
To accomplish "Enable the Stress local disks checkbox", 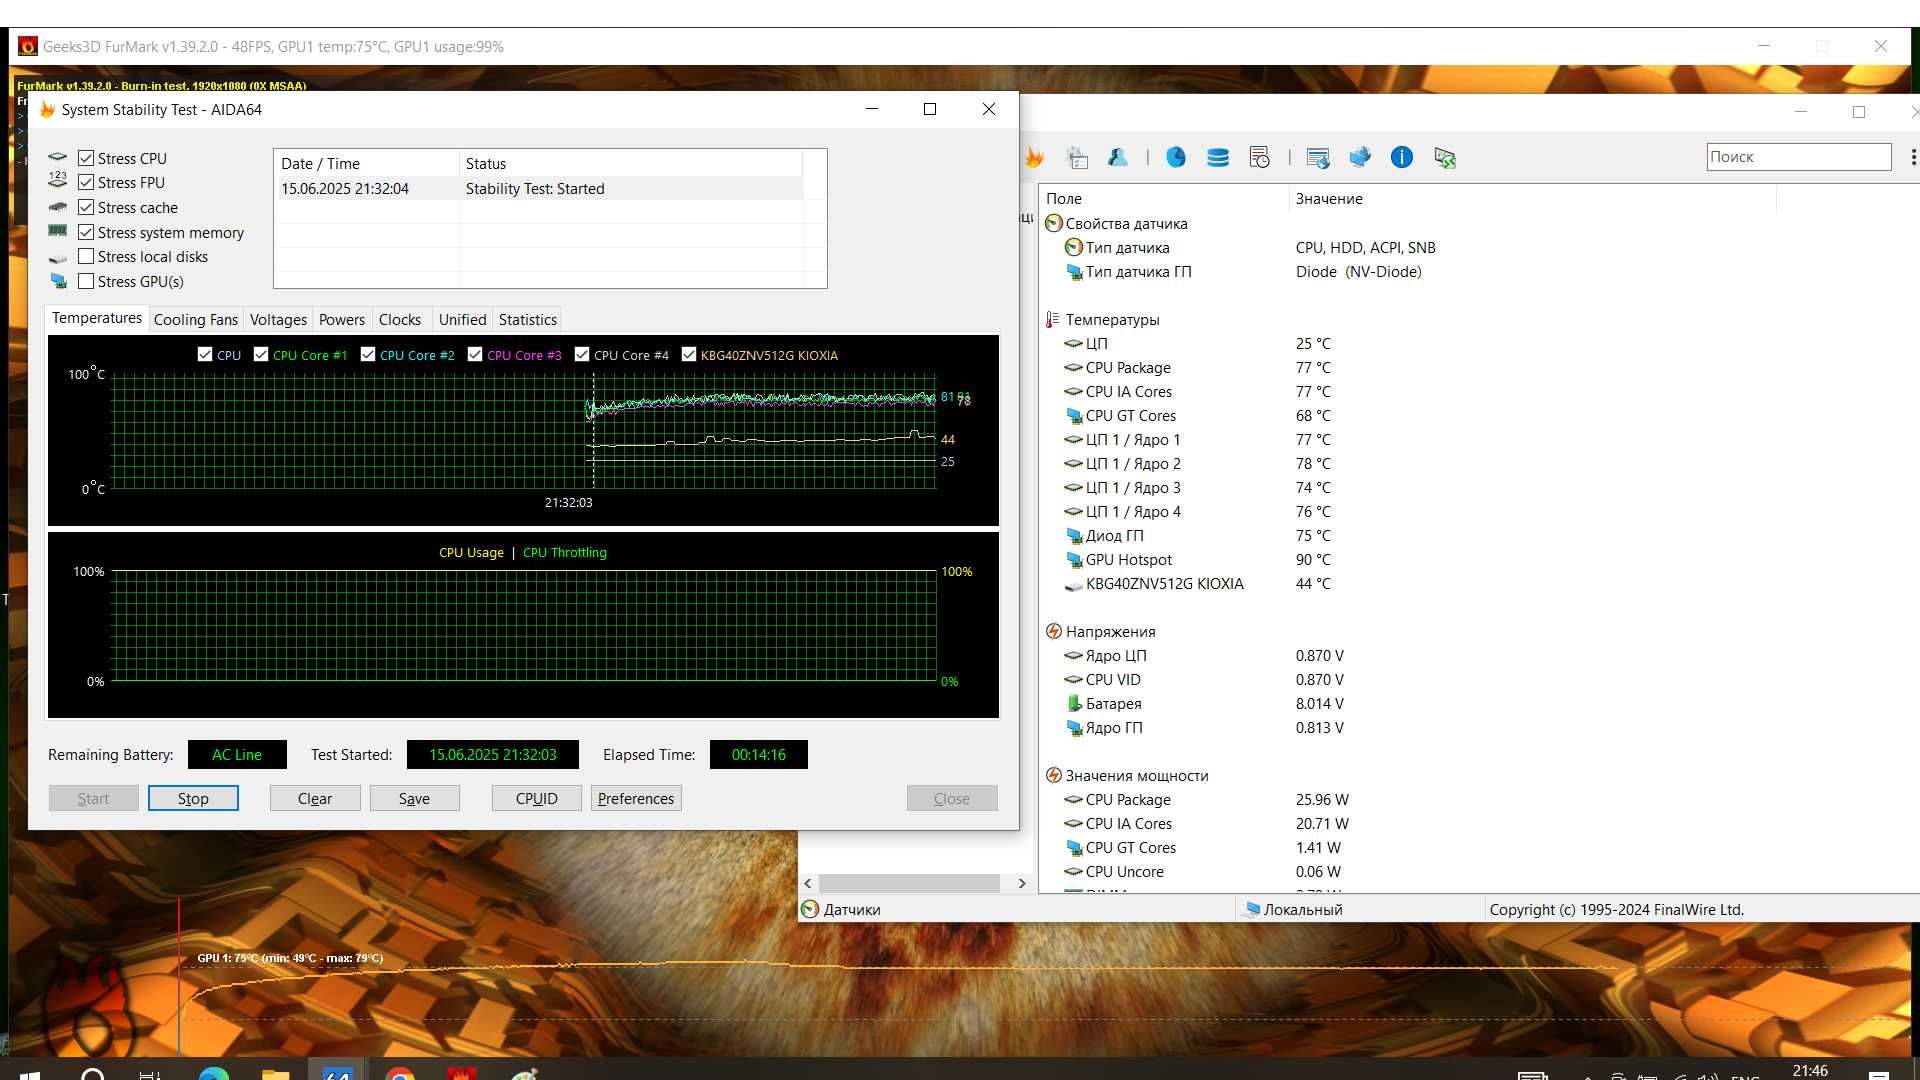I will coord(86,256).
